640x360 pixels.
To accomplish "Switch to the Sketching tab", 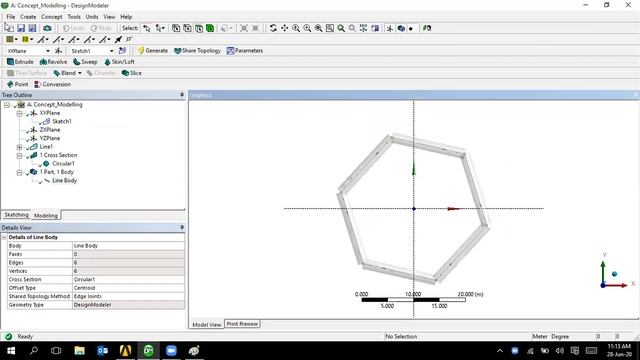I will 16,215.
